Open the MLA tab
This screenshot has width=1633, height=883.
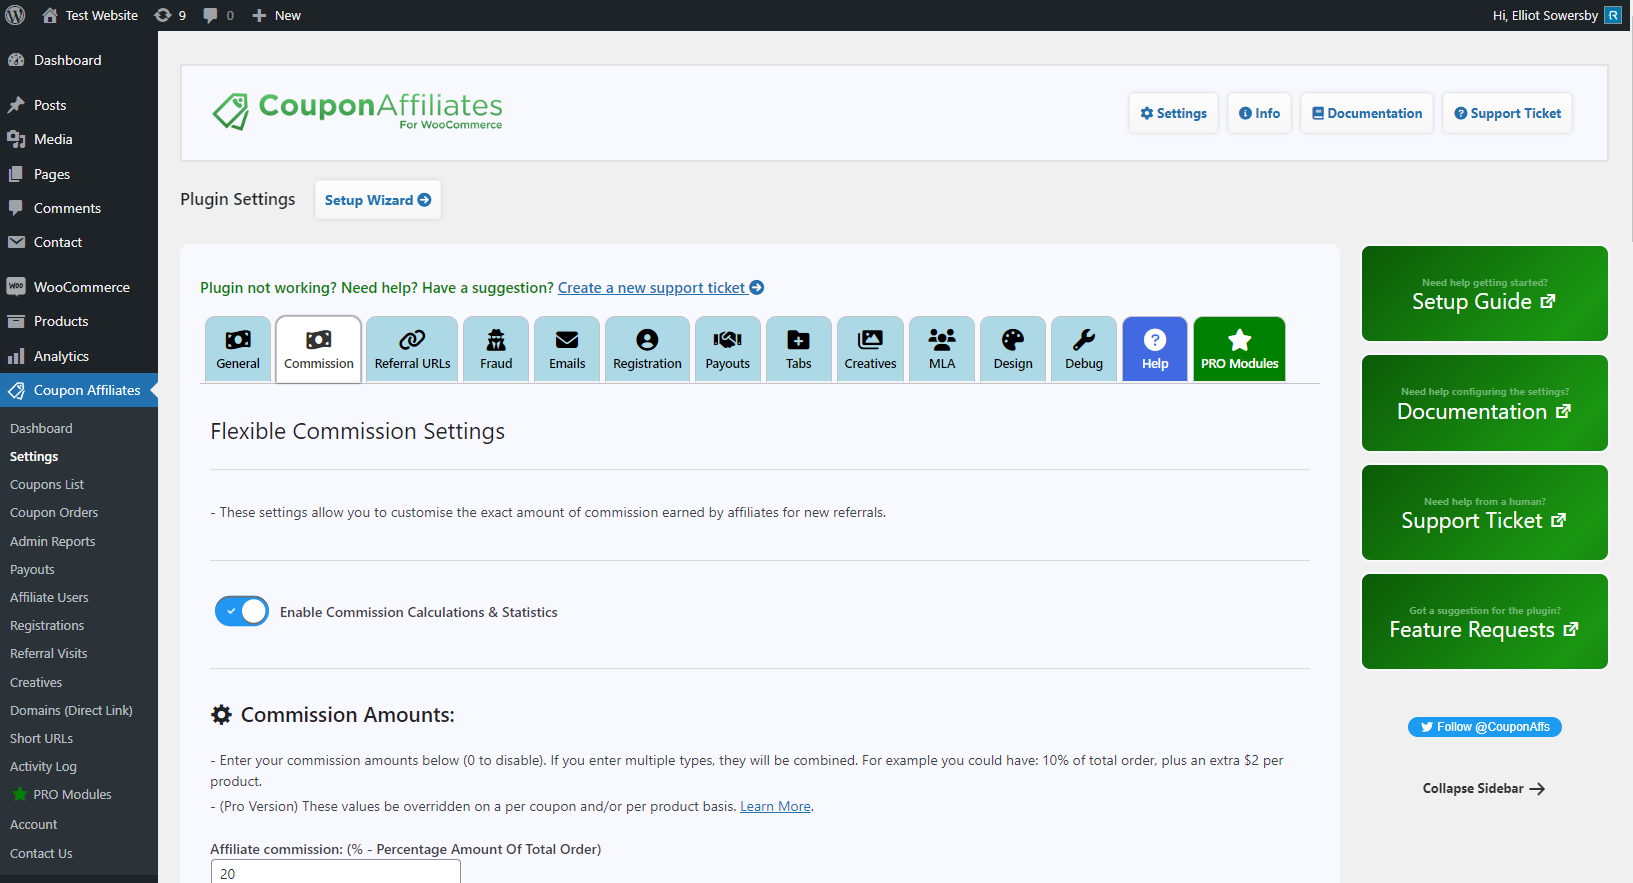tap(942, 349)
